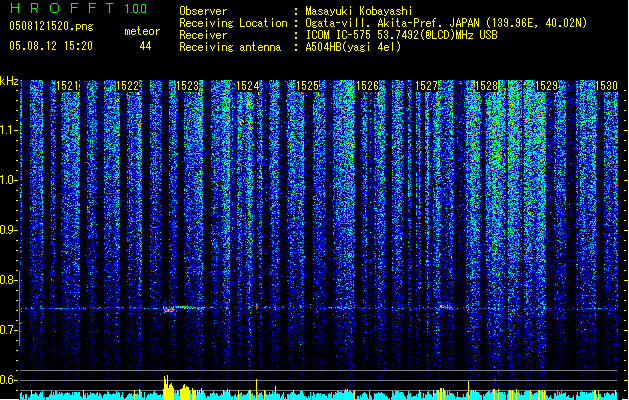Click the 1529 time marker
The height and width of the screenshot is (400, 629).
pos(546,86)
